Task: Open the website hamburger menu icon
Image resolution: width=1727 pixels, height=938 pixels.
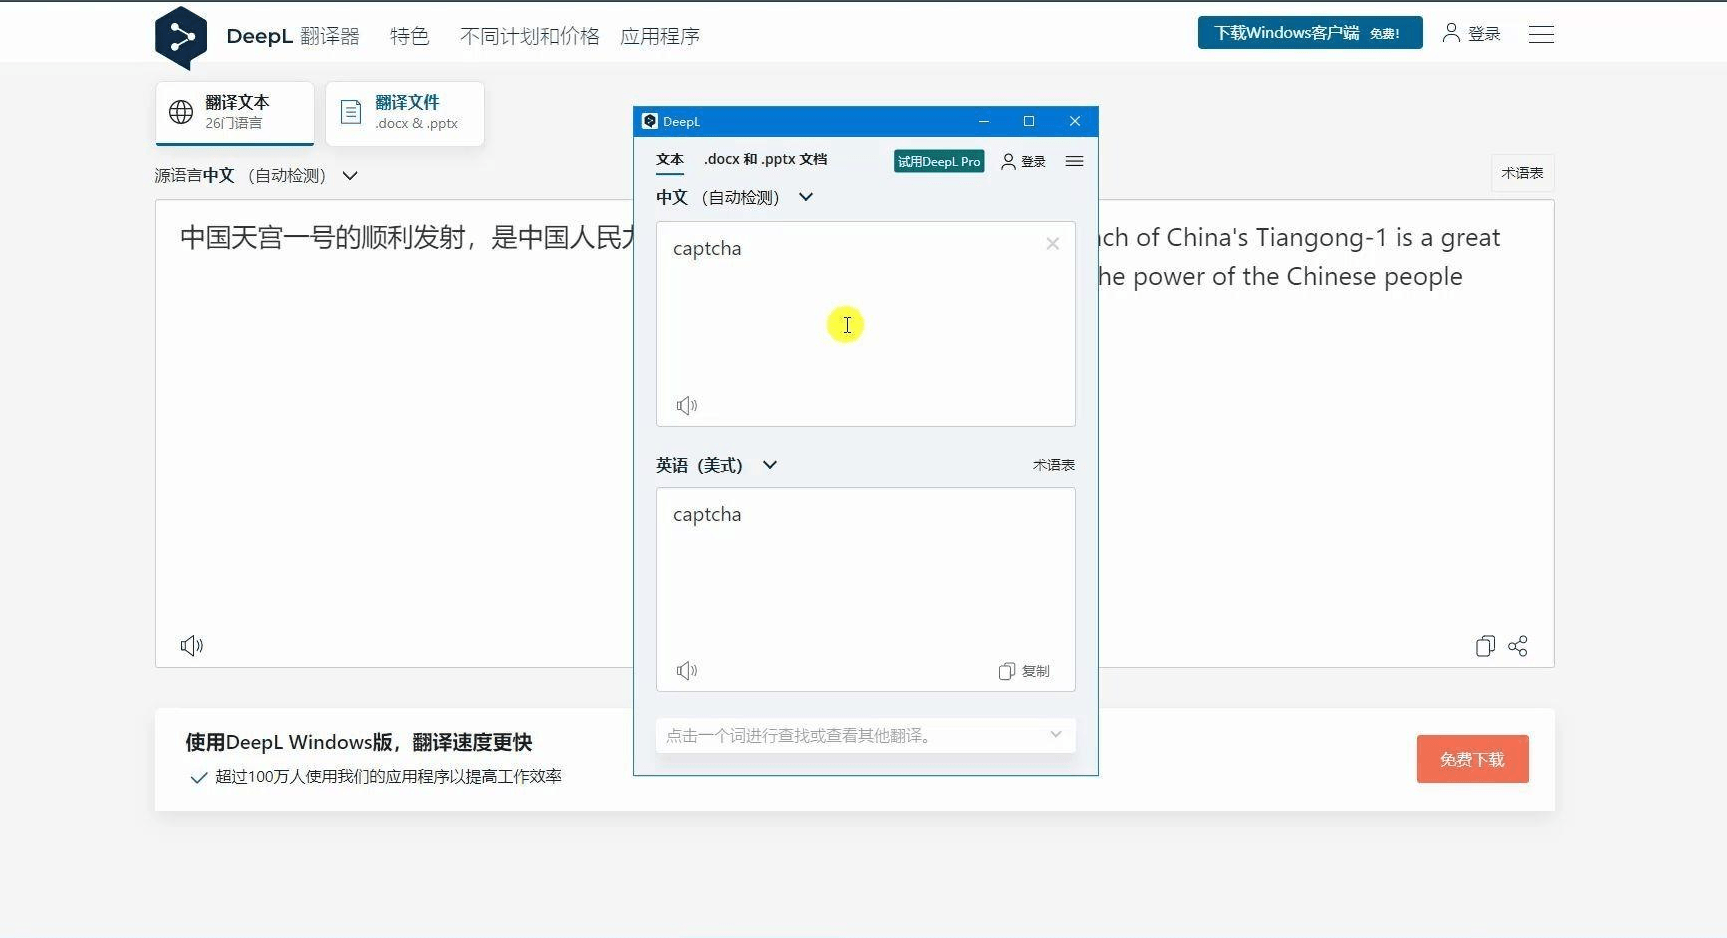Action: pos(1541,34)
